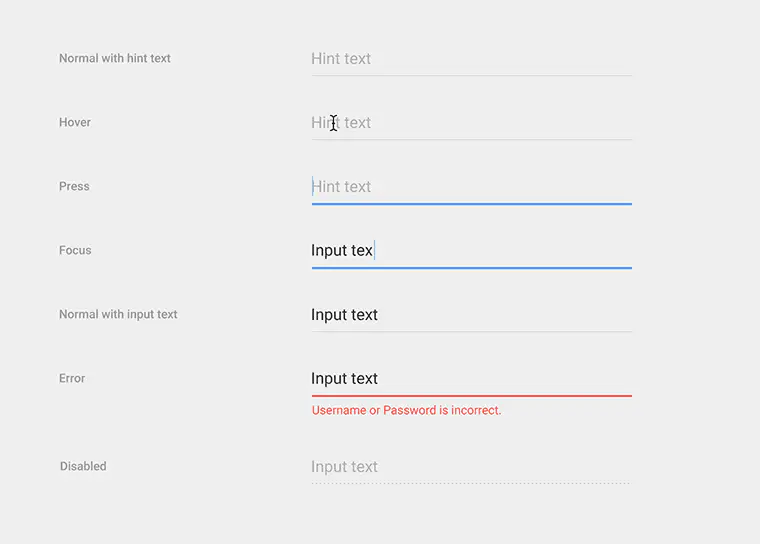
Task: Click the disabled Input text field
Action: point(471,467)
